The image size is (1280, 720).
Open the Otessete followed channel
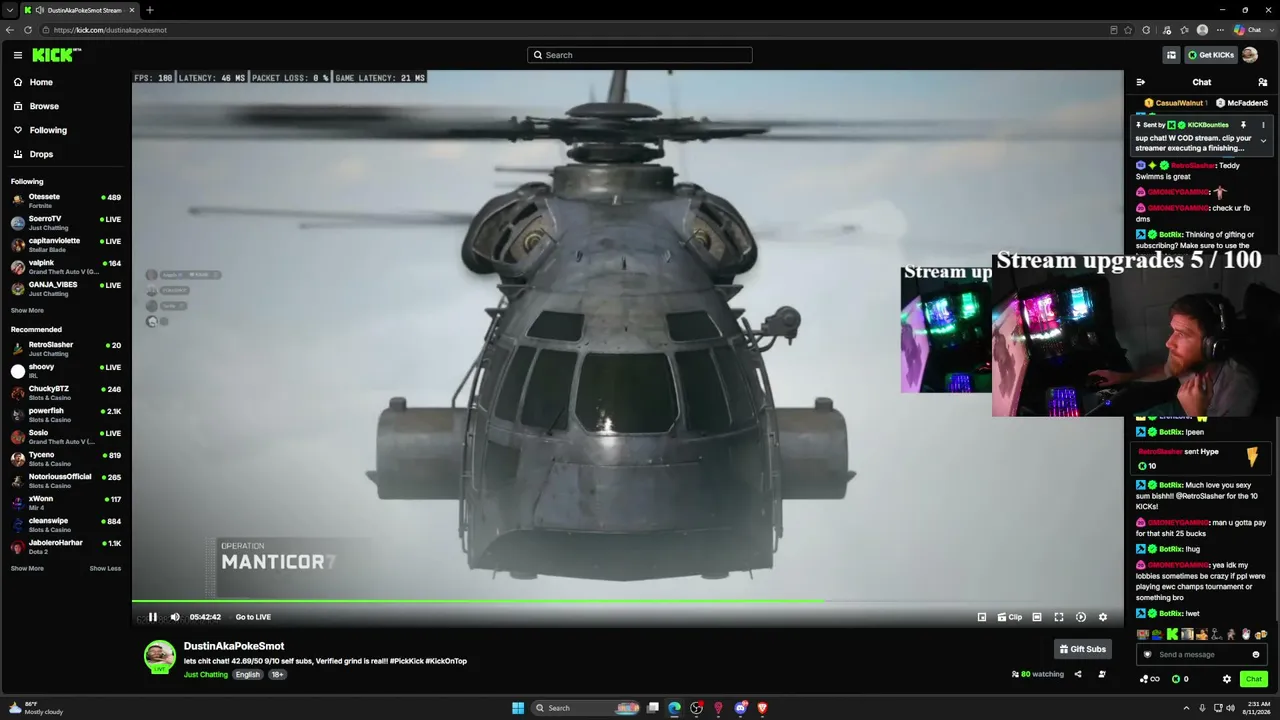(66, 200)
